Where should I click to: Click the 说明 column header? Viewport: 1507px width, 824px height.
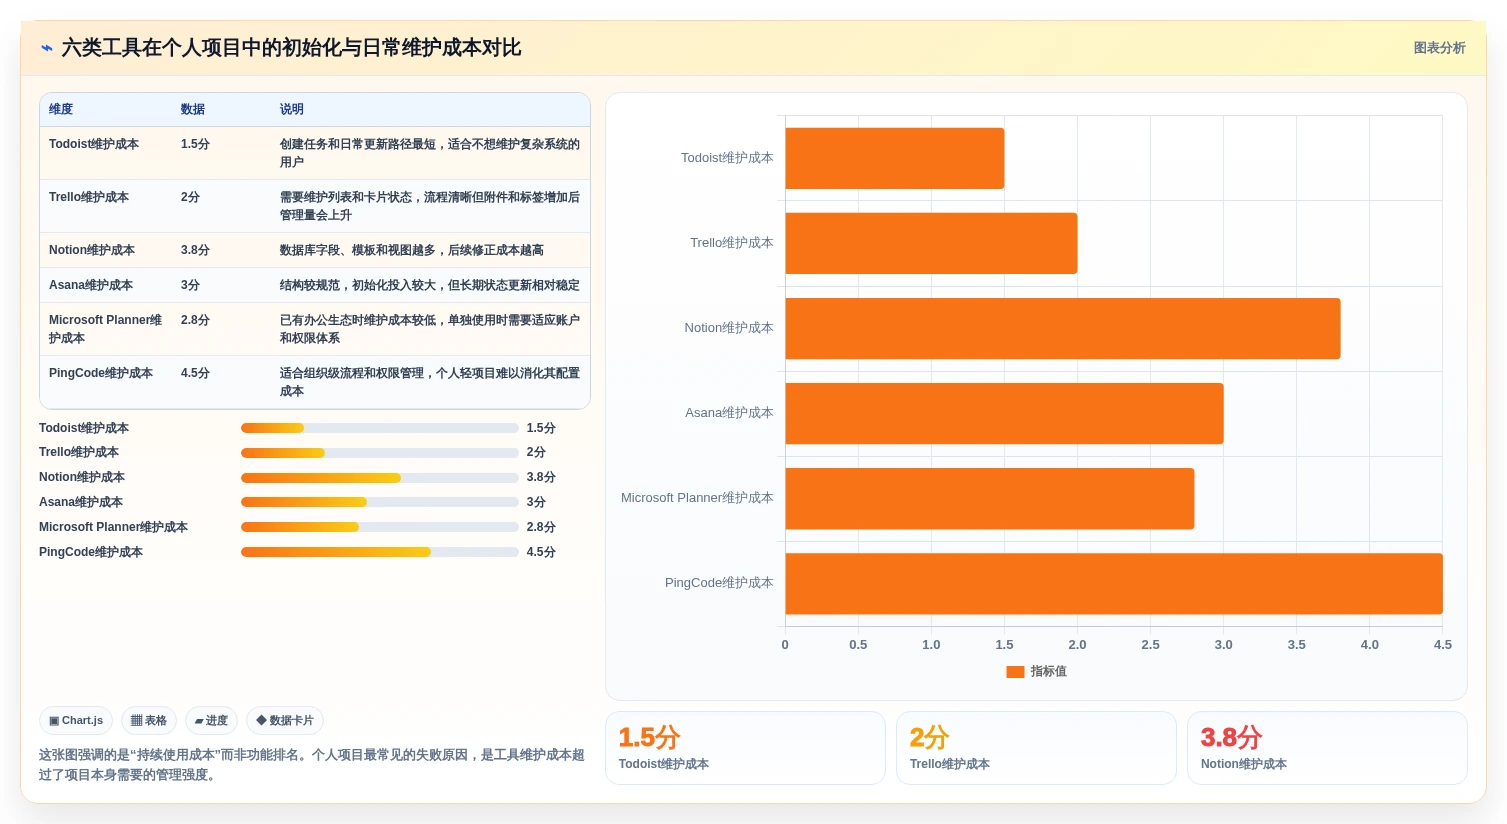click(292, 109)
